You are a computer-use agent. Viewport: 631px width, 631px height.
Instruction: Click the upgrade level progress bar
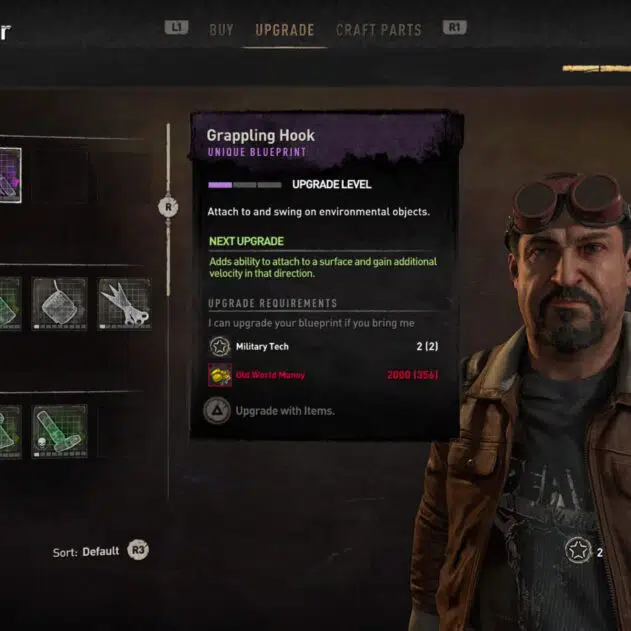click(x=245, y=185)
